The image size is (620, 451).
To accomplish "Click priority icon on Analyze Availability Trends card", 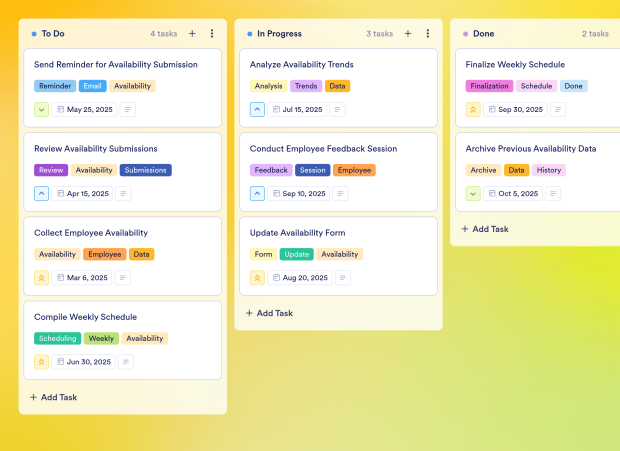I will (257, 109).
